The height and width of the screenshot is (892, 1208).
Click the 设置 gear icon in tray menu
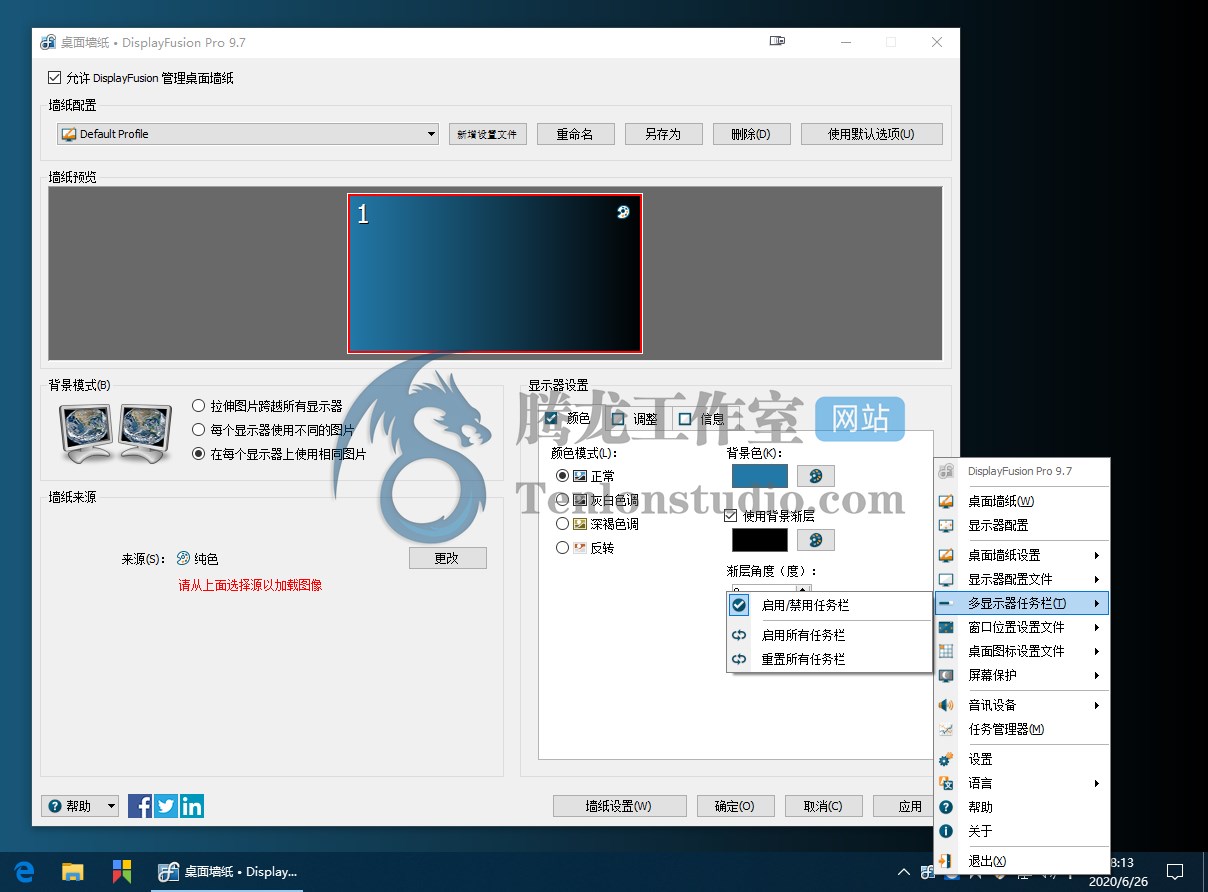click(x=946, y=759)
